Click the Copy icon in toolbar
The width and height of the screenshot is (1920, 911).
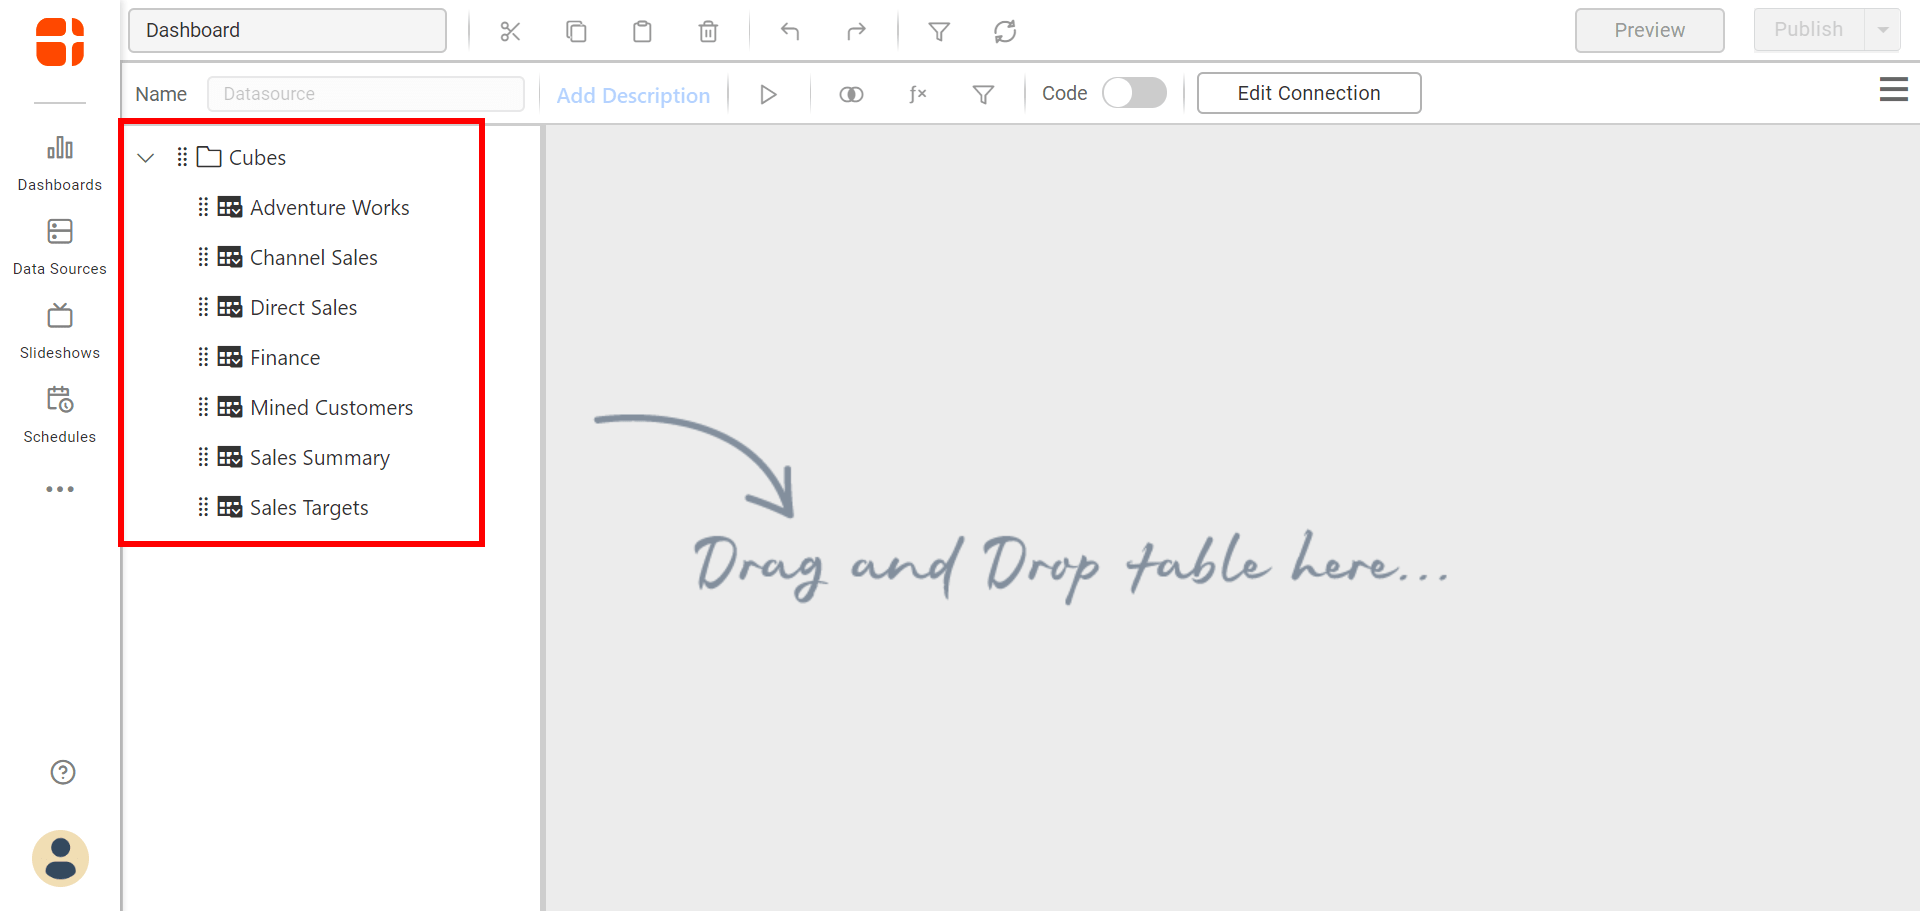tap(576, 32)
